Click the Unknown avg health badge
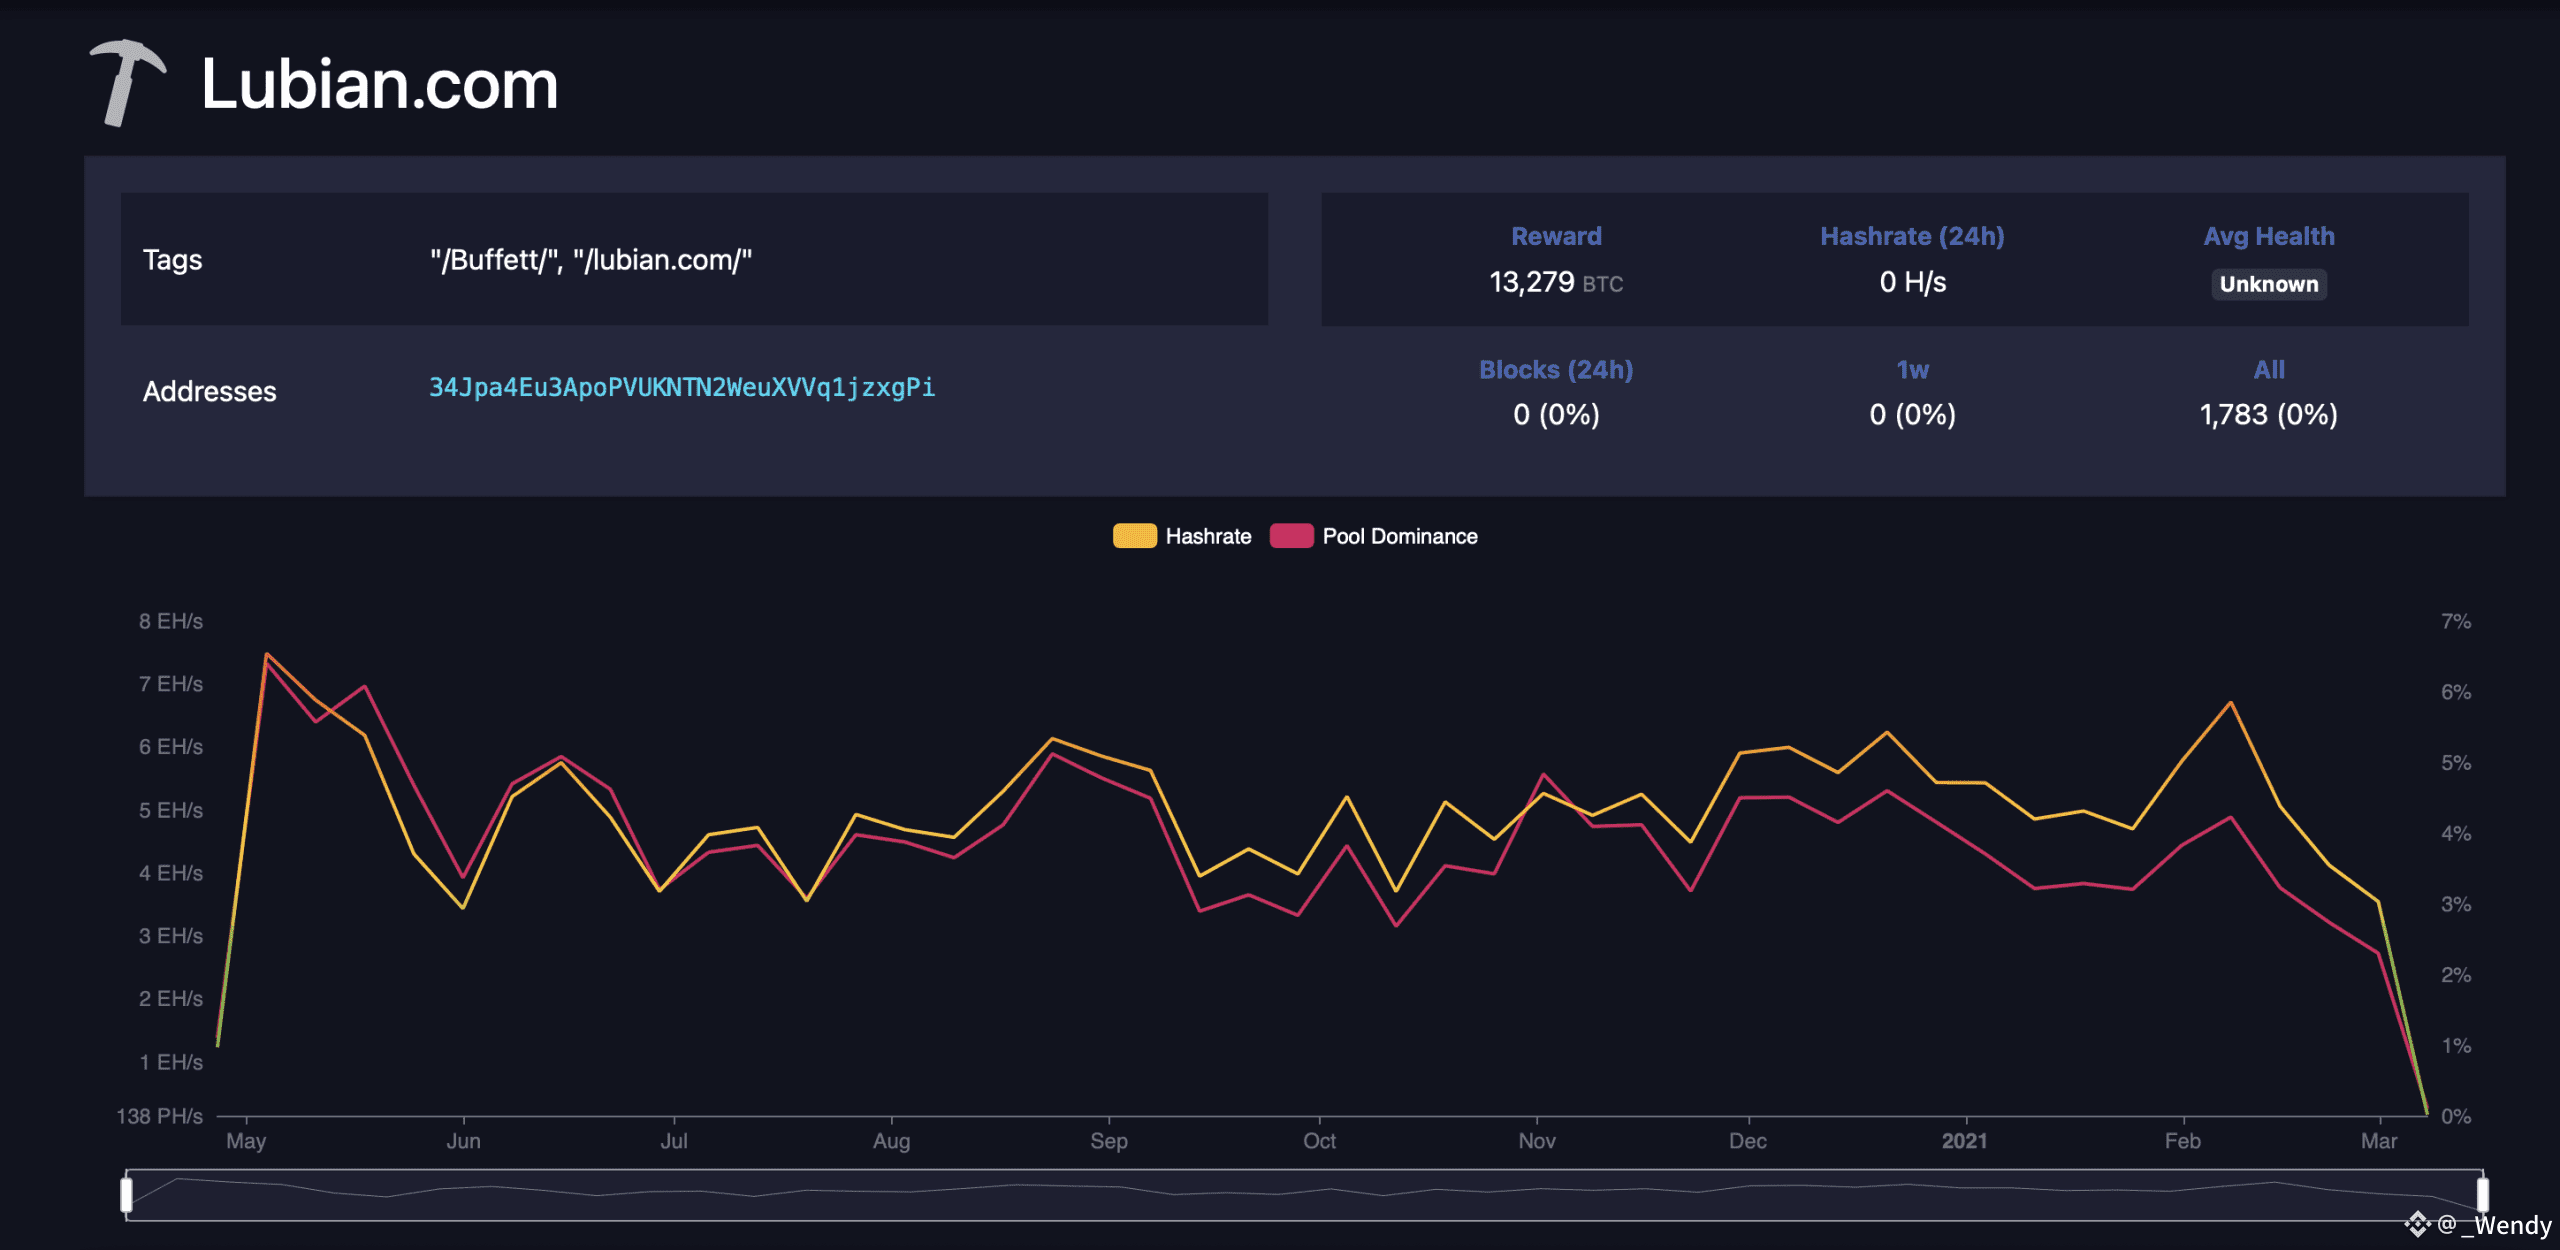The width and height of the screenshot is (2560, 1250). [2268, 284]
